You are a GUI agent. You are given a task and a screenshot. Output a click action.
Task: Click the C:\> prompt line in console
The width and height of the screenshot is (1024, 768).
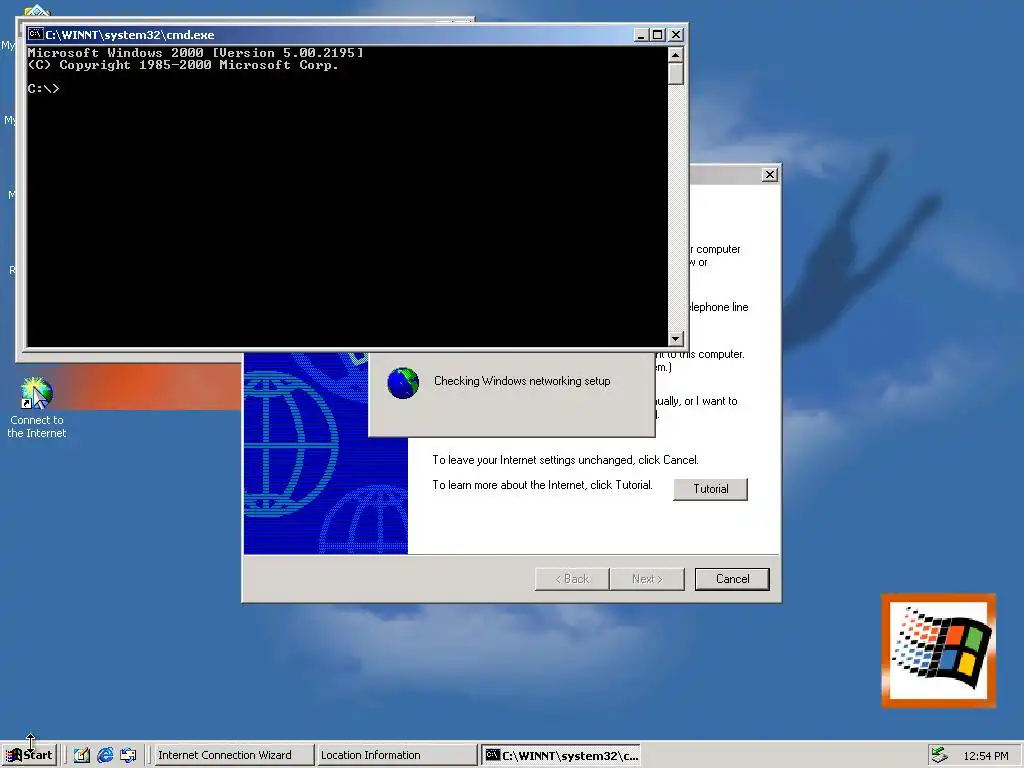coord(43,88)
